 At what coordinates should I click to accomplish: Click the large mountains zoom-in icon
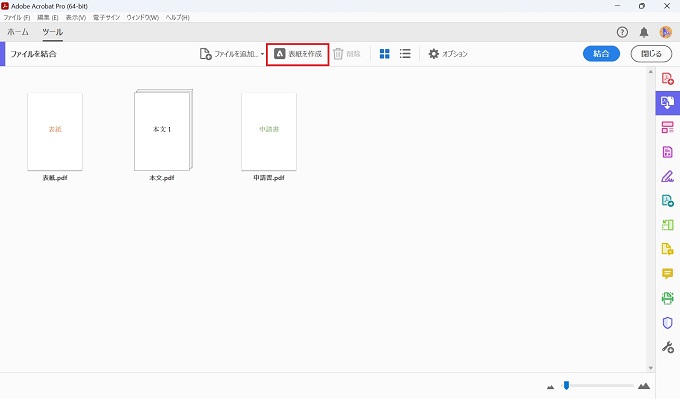[644, 386]
